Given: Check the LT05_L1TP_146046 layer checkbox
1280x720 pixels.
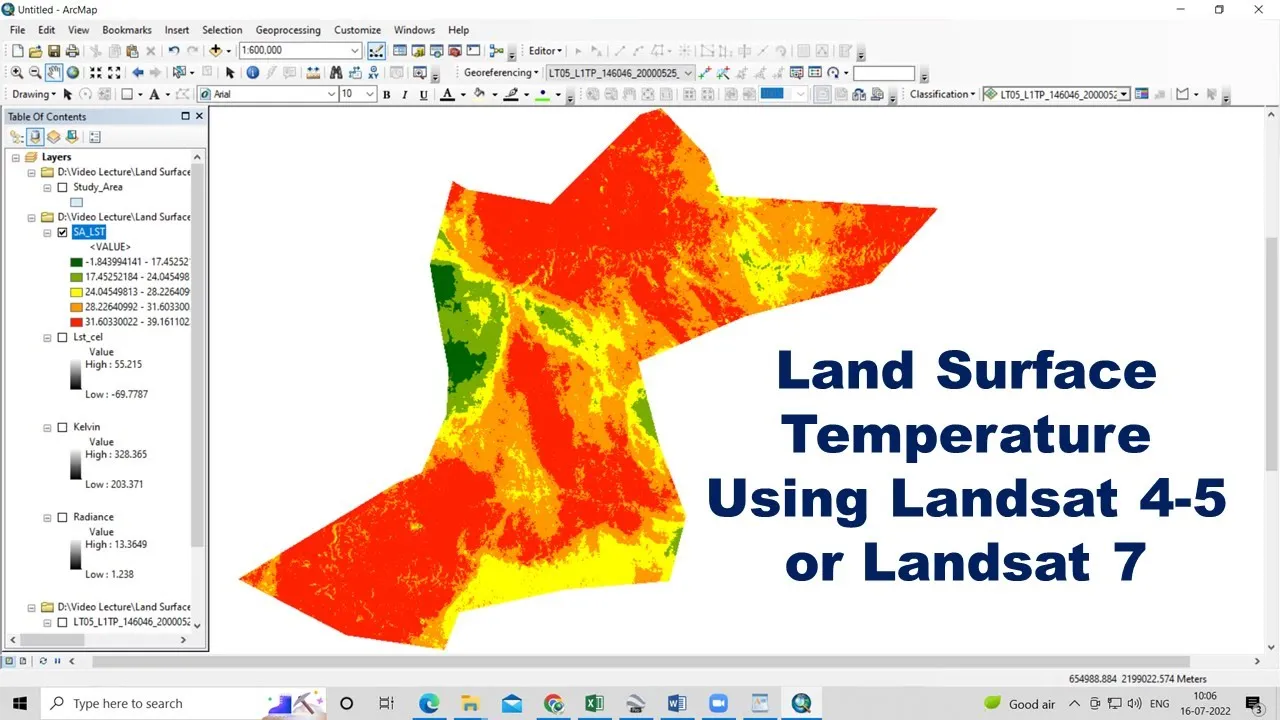Looking at the screenshot, I should [63, 622].
